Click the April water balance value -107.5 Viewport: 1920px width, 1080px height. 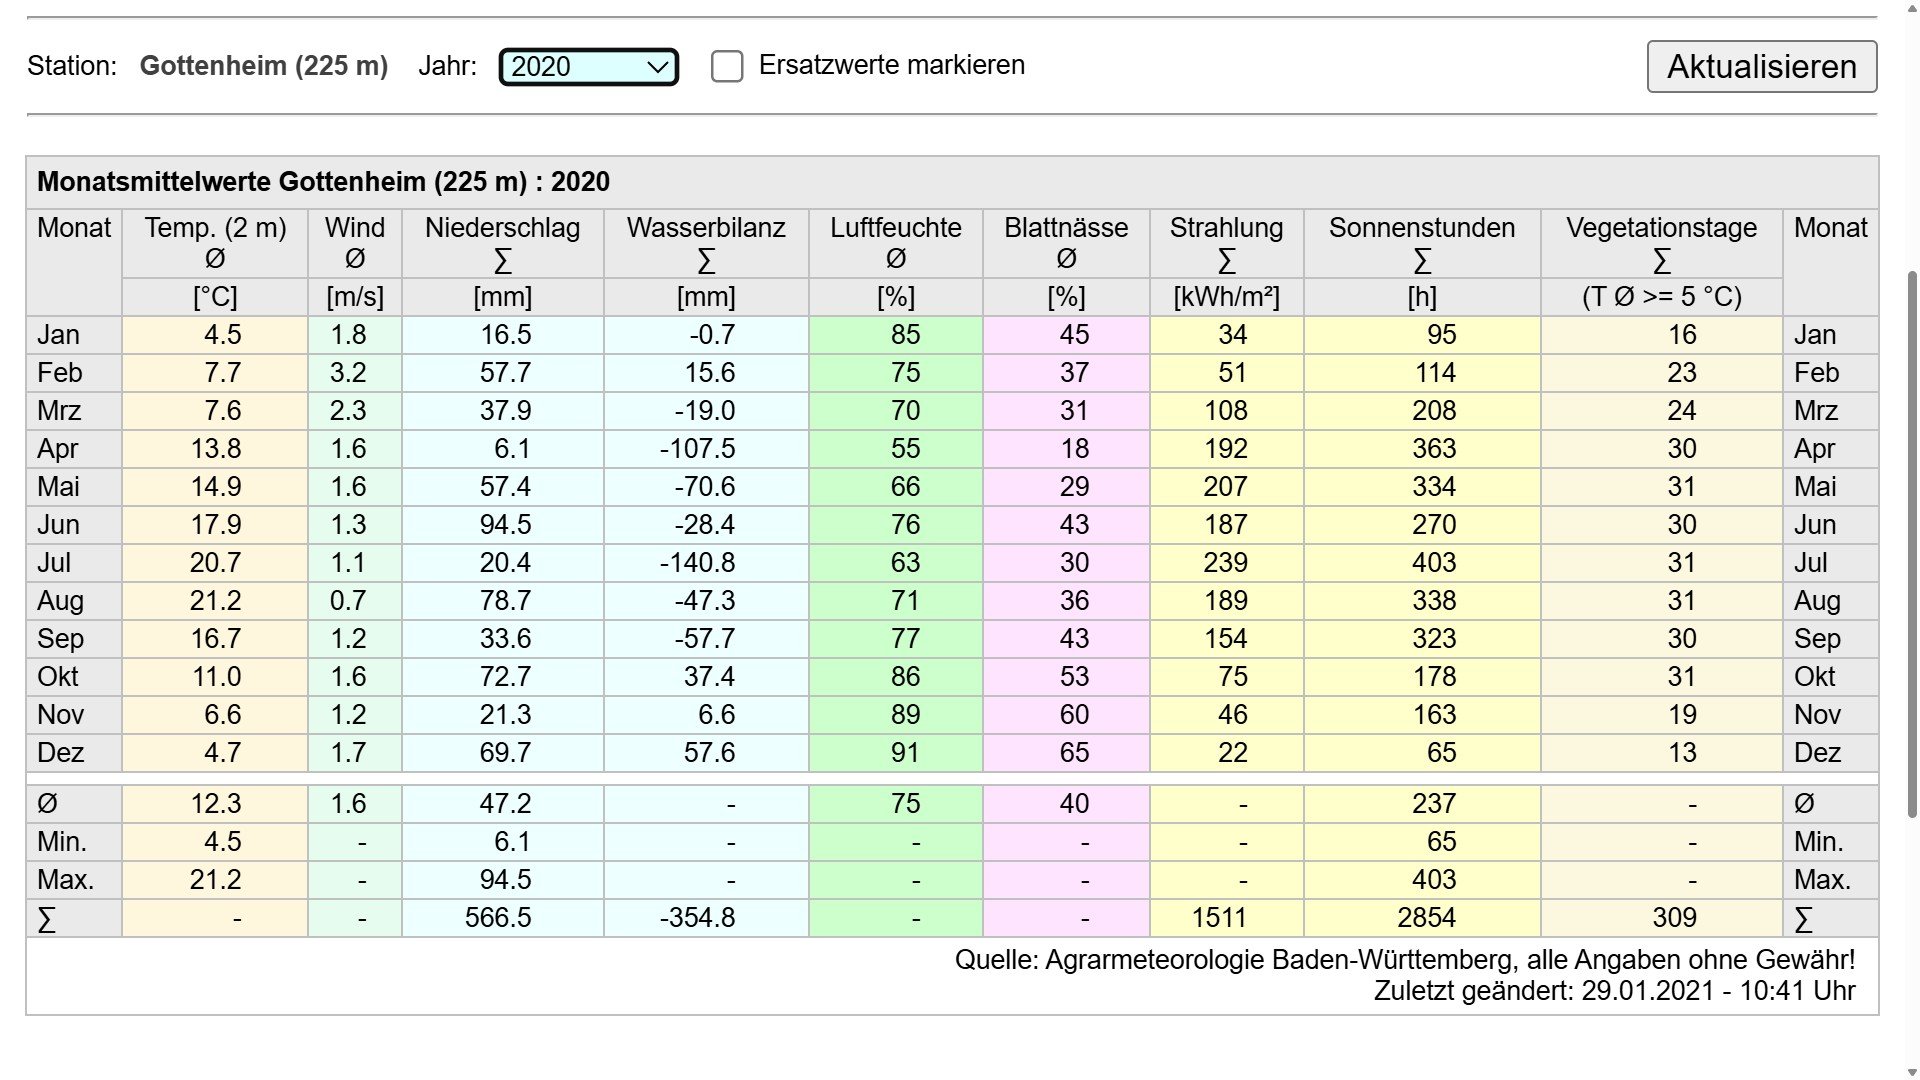pos(698,449)
